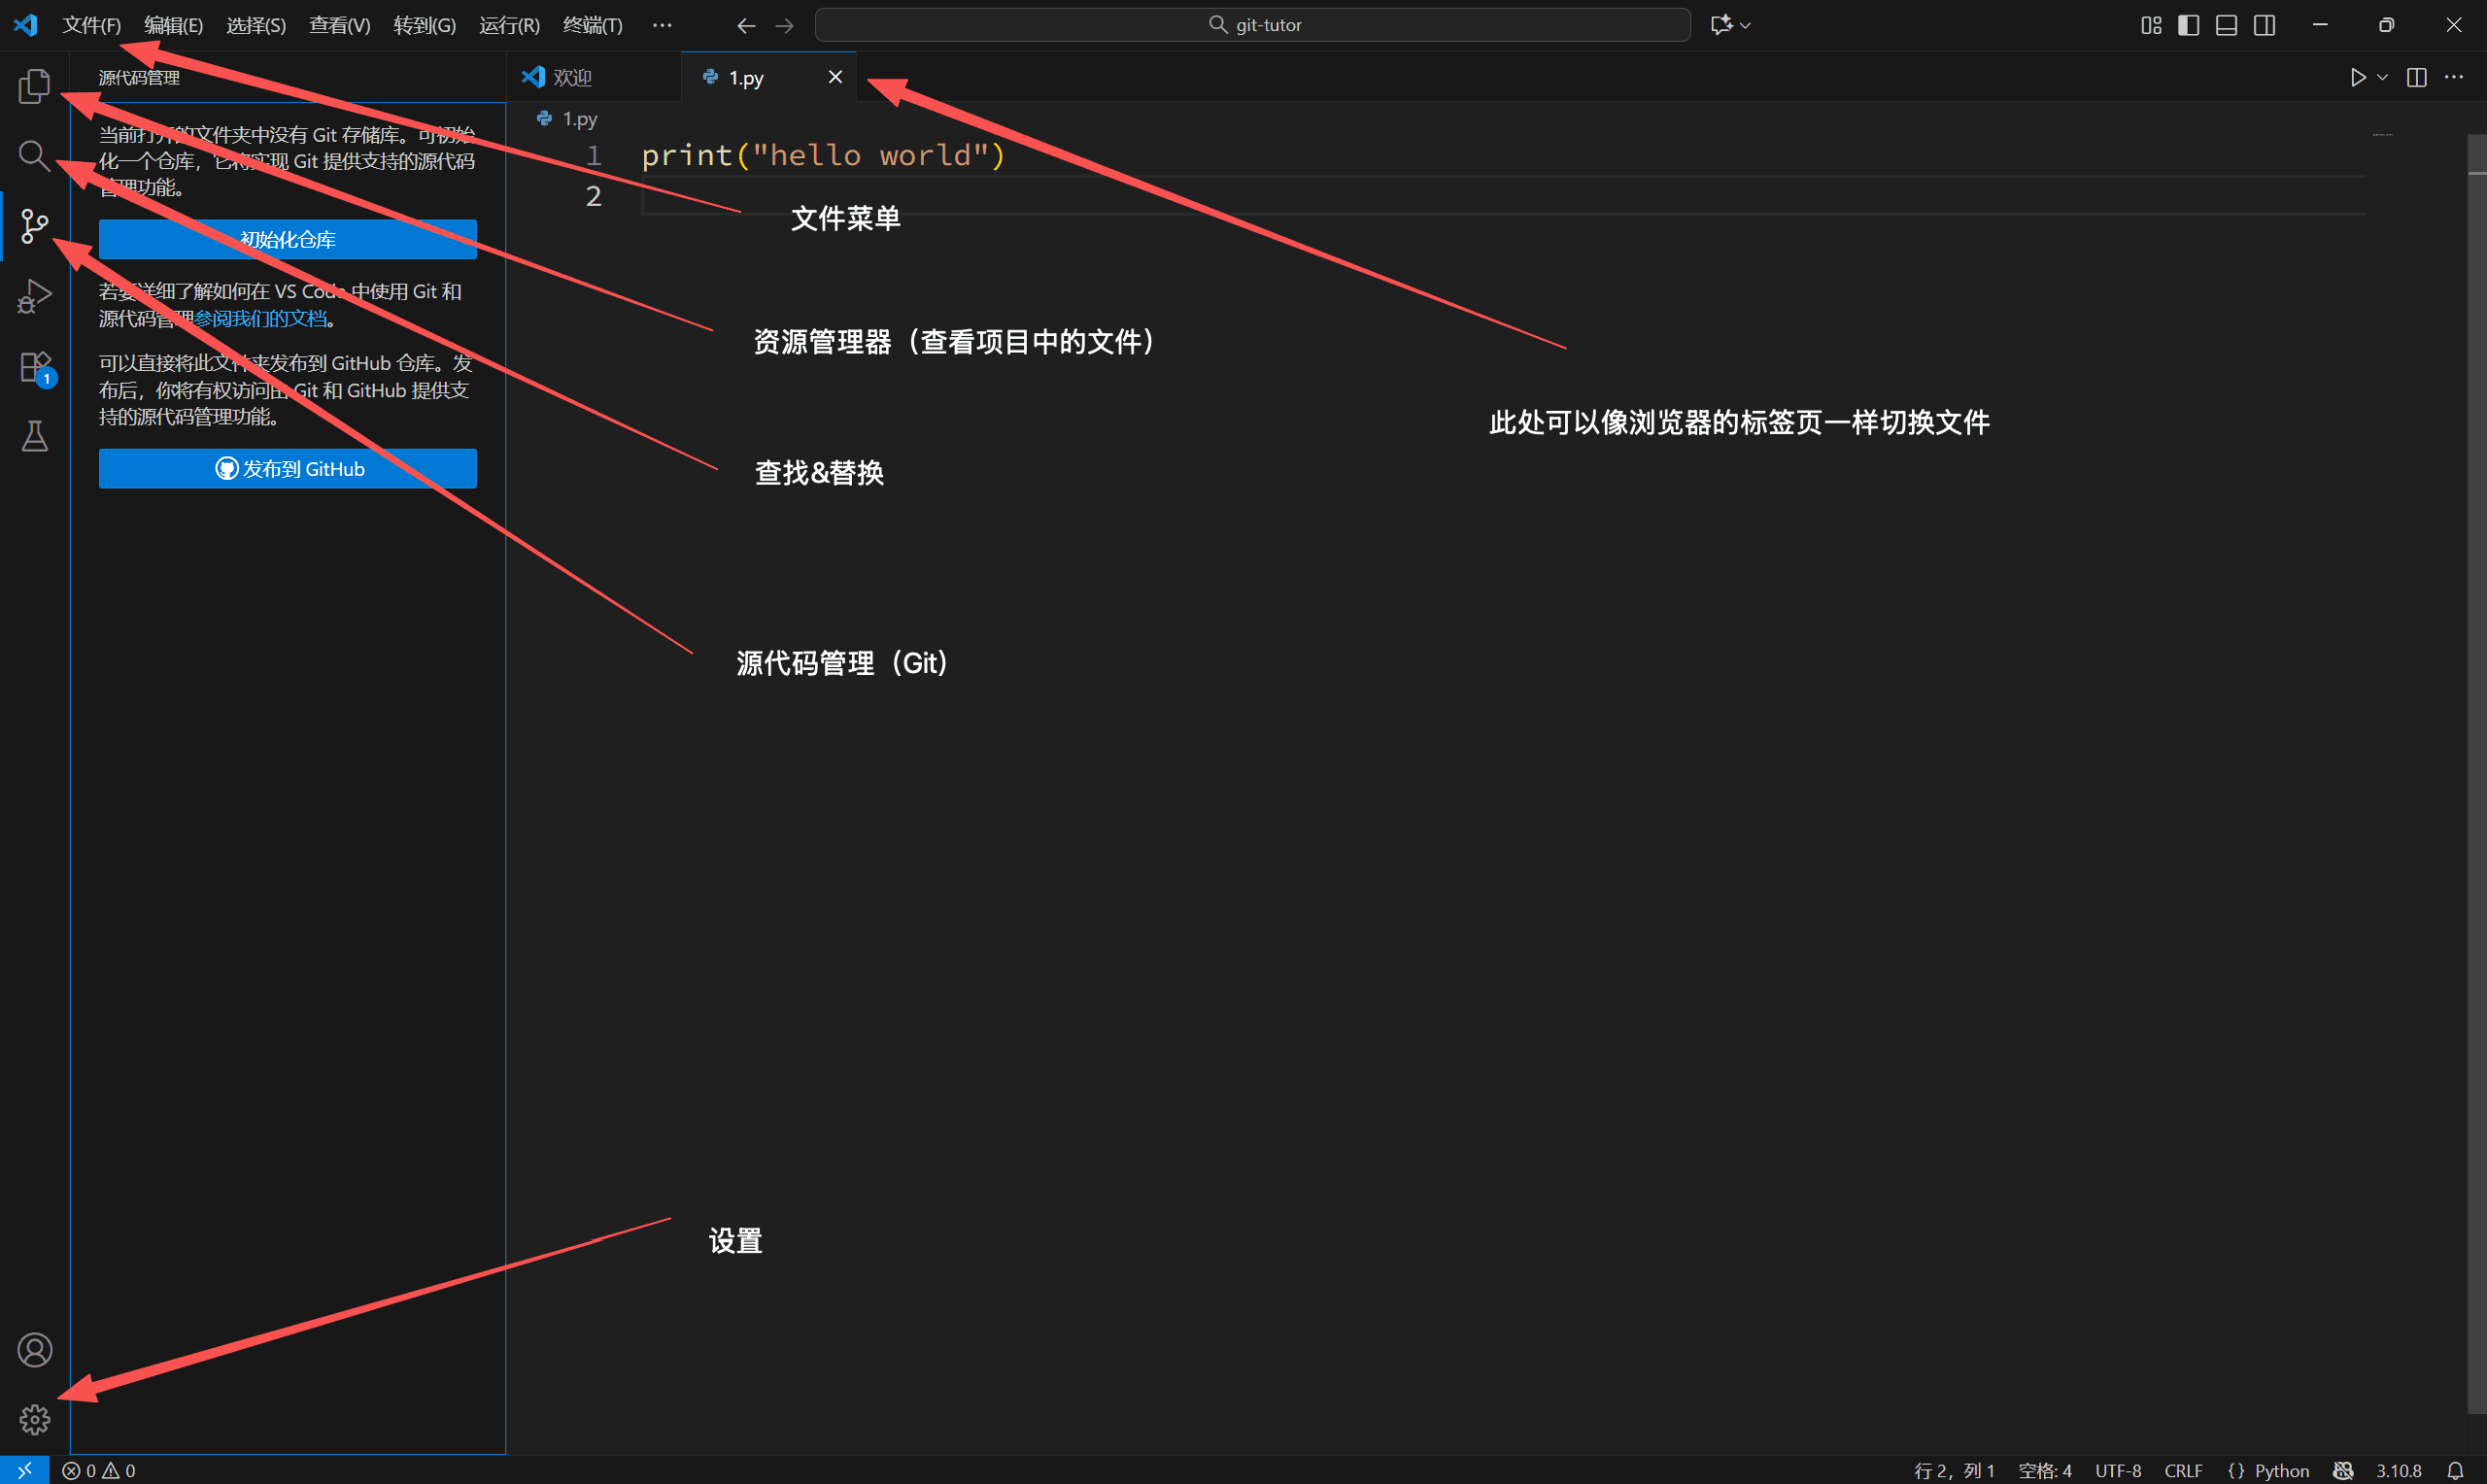Toggle the bottom panel visibility
The width and height of the screenshot is (2487, 1484).
[x=2226, y=25]
